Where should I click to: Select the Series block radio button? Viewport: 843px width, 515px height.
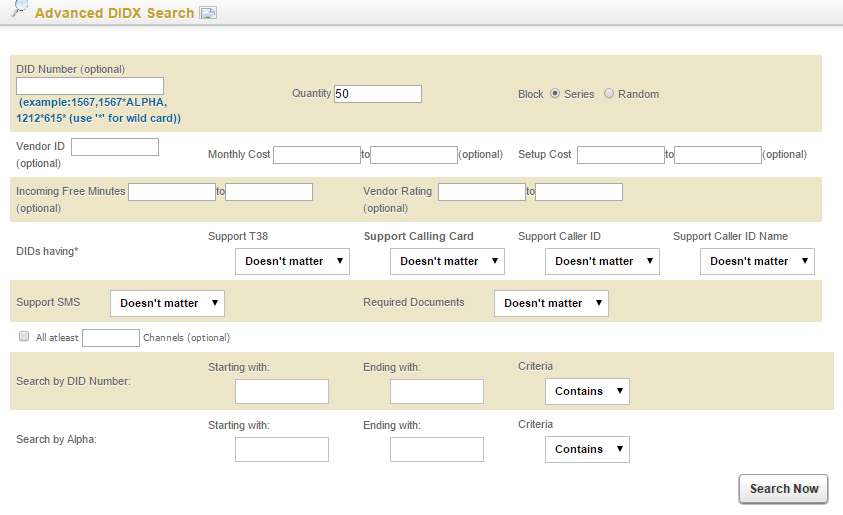[x=555, y=94]
